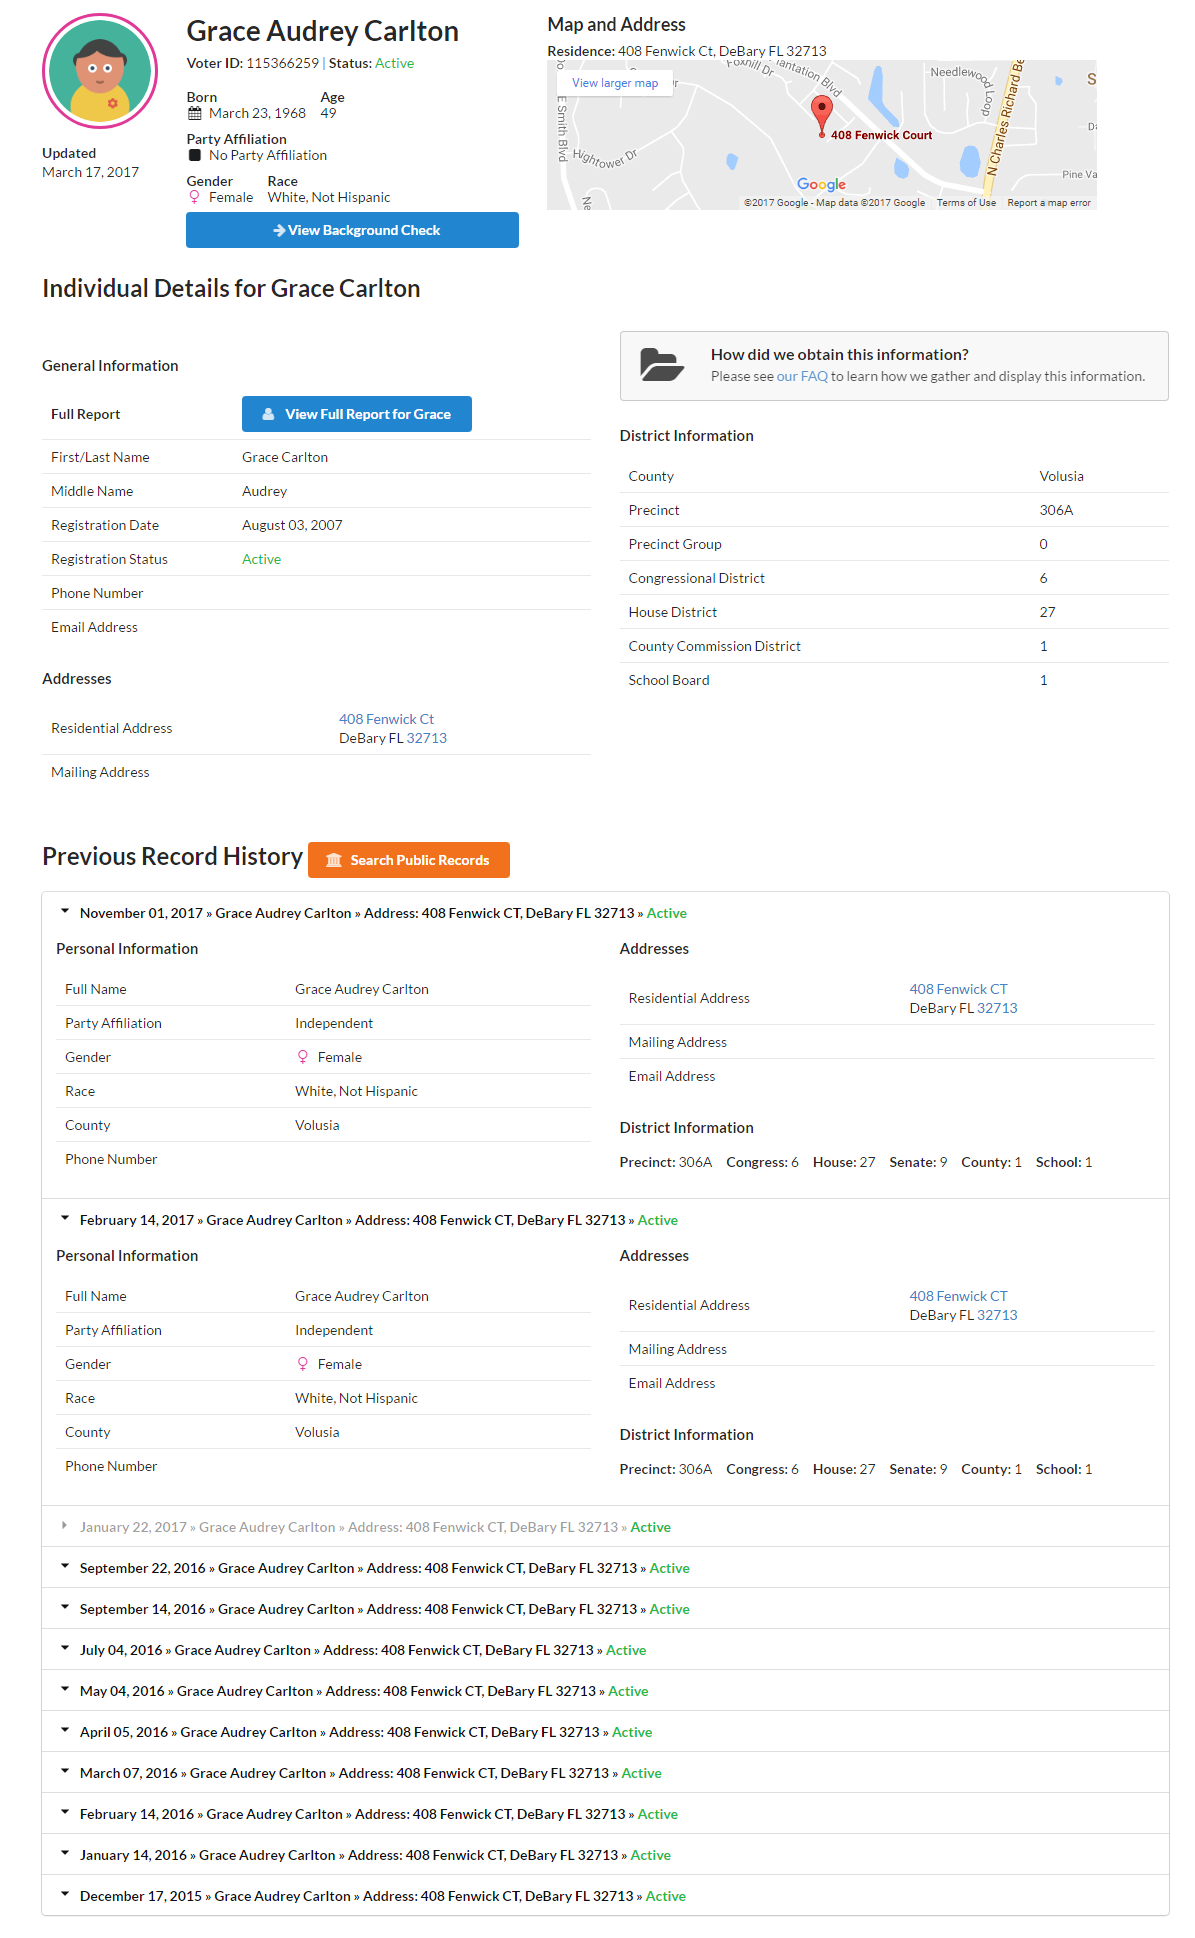Collapse the February 14, 2017 record

pyautogui.click(x=605, y=1220)
